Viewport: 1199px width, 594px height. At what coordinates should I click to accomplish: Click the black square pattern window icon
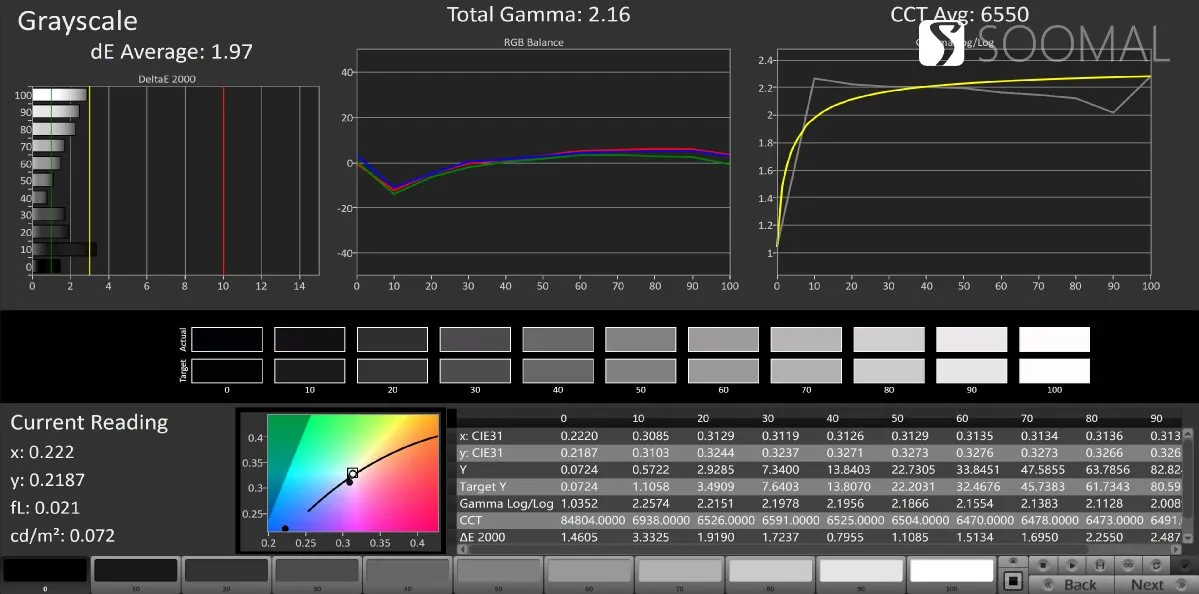tap(1013, 581)
